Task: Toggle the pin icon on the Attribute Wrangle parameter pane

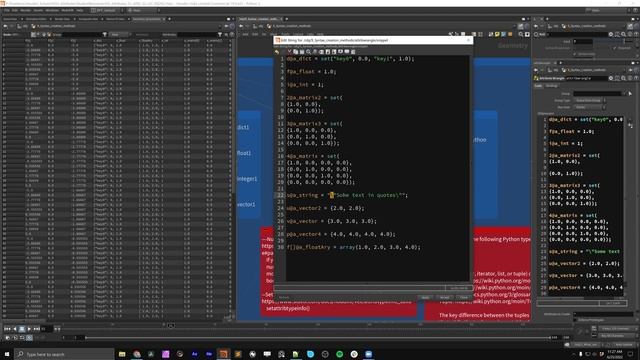Action: [631, 70]
